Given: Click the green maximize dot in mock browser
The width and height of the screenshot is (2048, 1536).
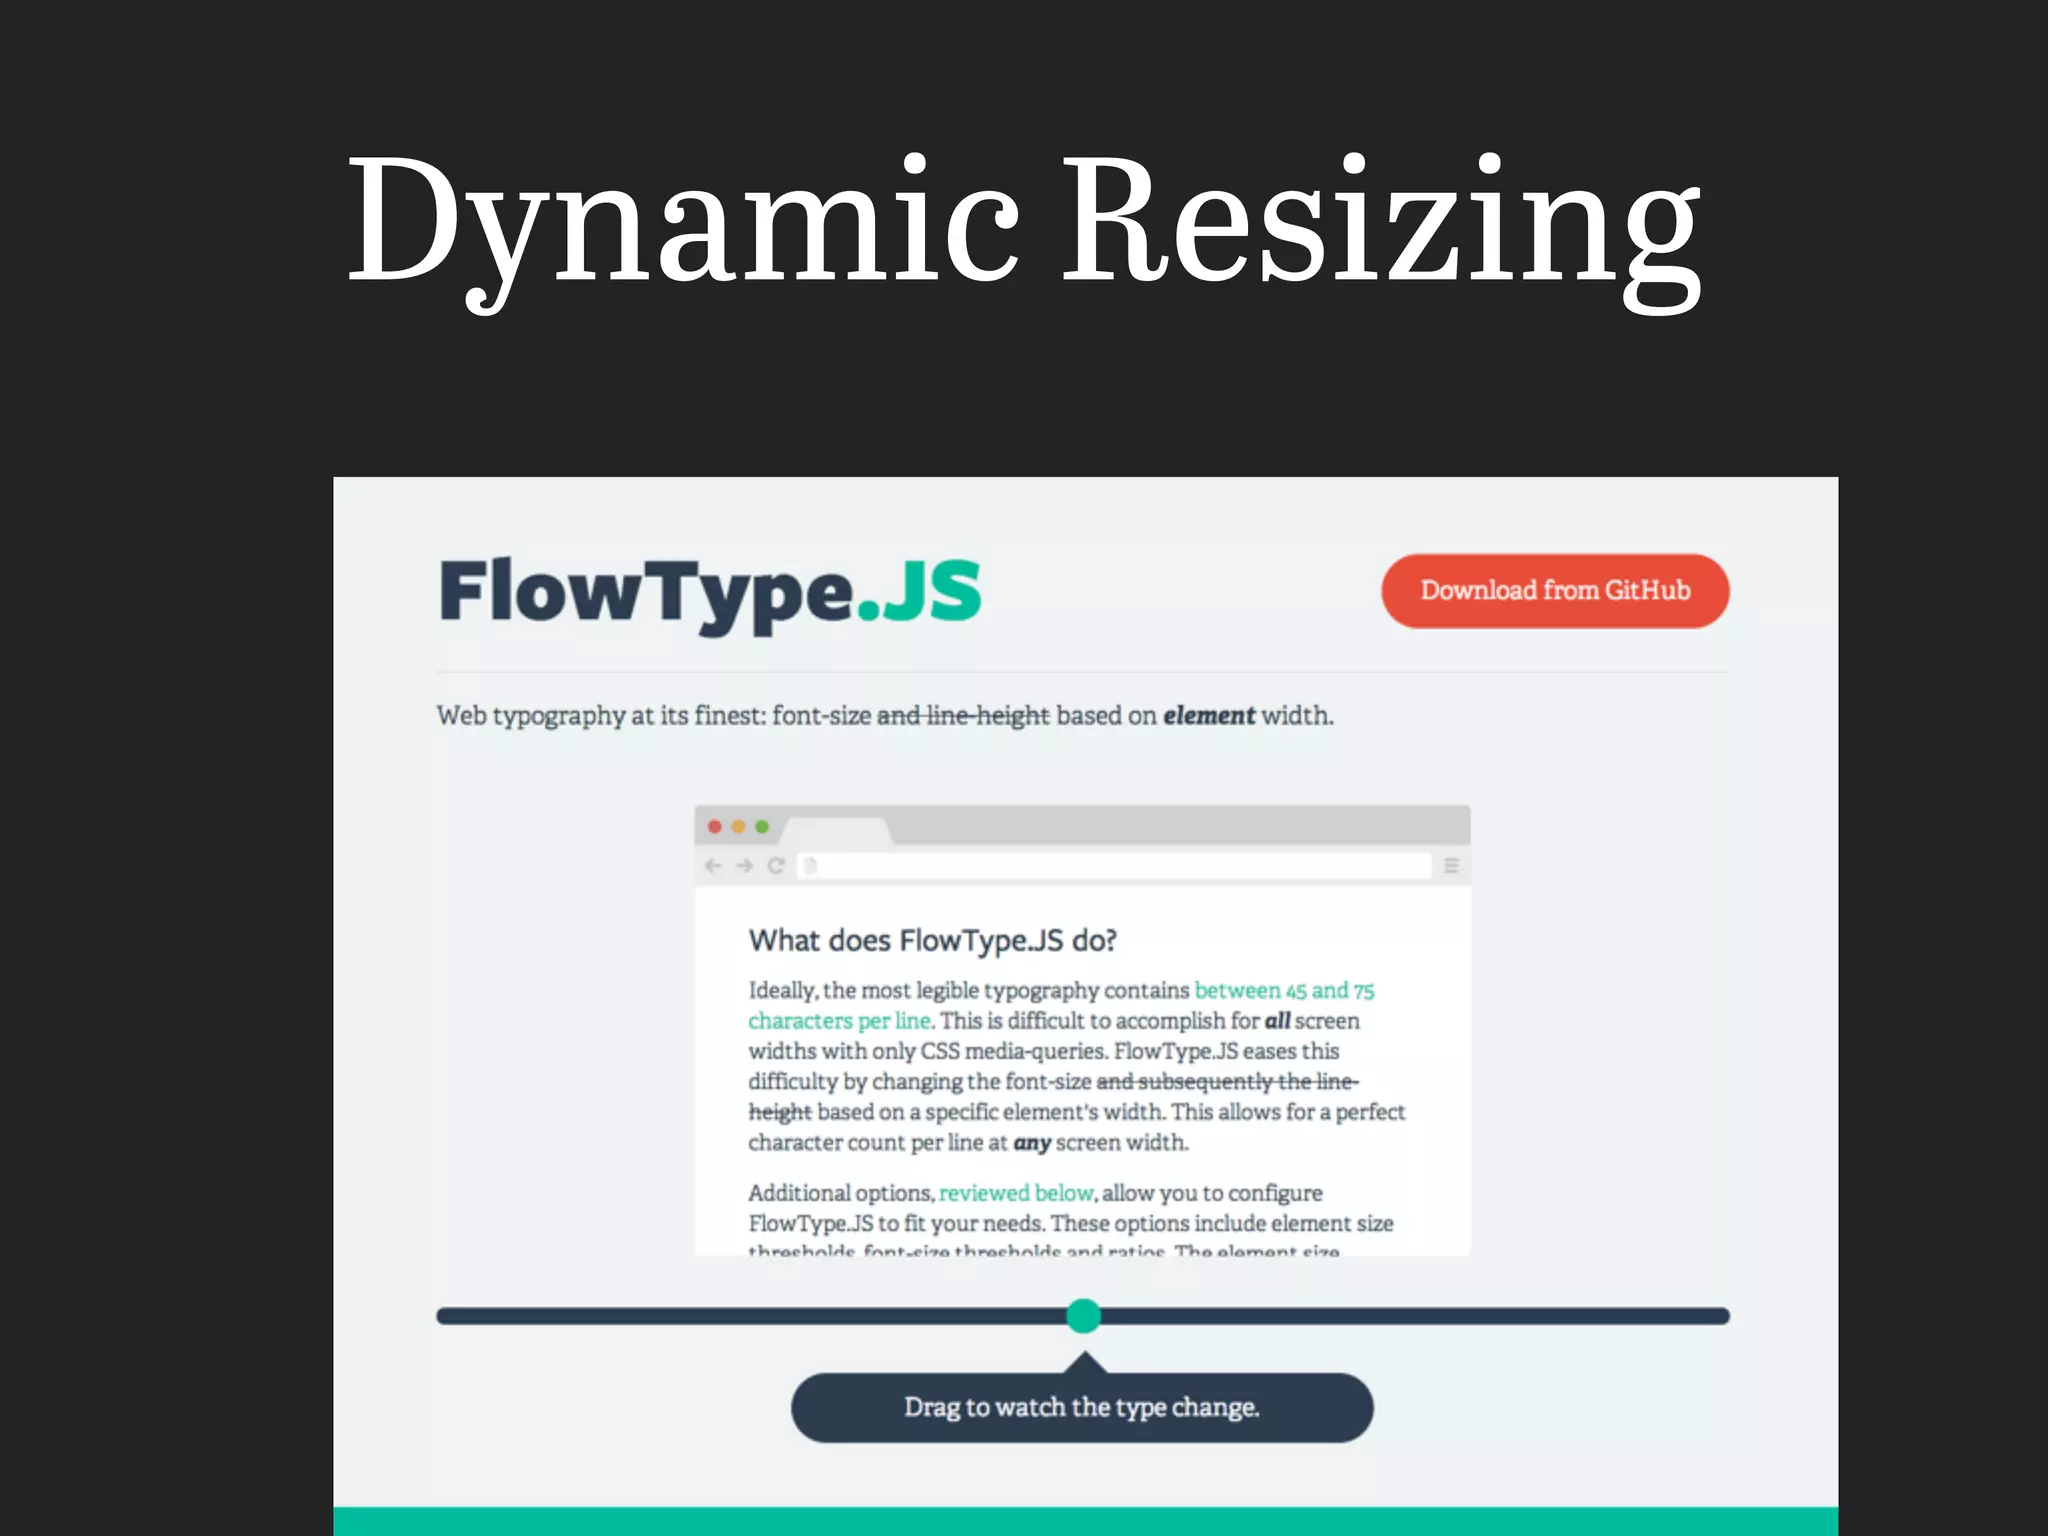Looking at the screenshot, I should coord(762,826).
